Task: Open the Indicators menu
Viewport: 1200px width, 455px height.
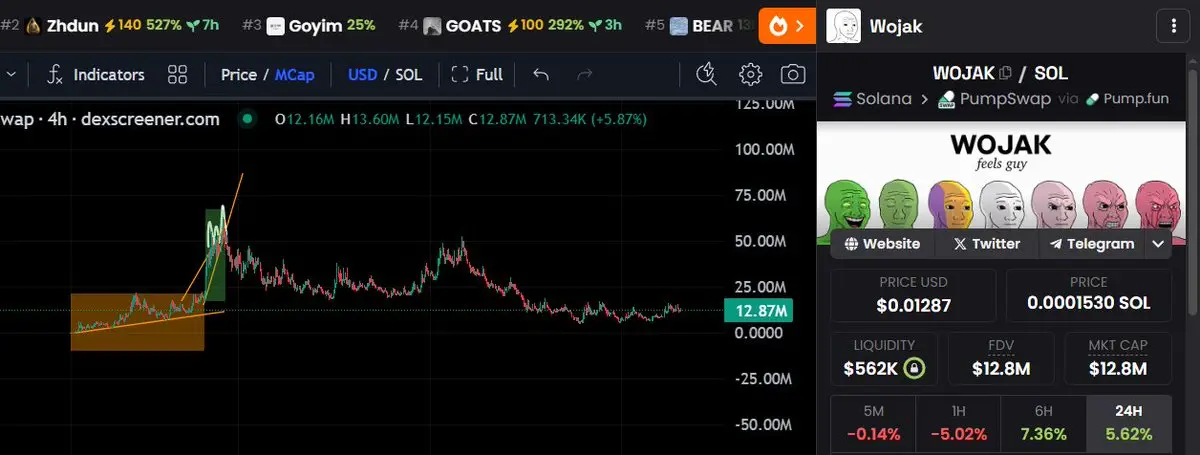Action: click(x=96, y=74)
